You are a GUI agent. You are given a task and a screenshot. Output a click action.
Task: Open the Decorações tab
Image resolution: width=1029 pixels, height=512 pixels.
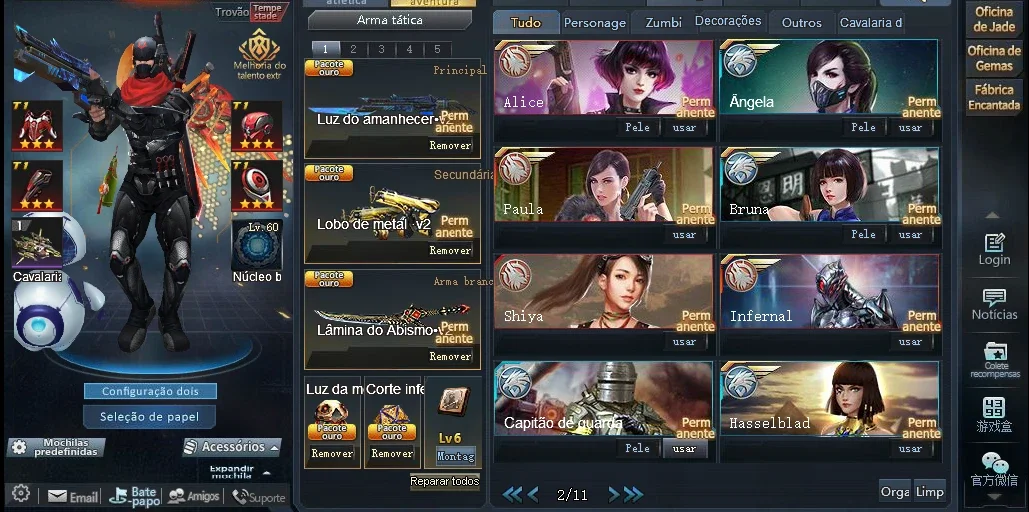click(x=728, y=22)
